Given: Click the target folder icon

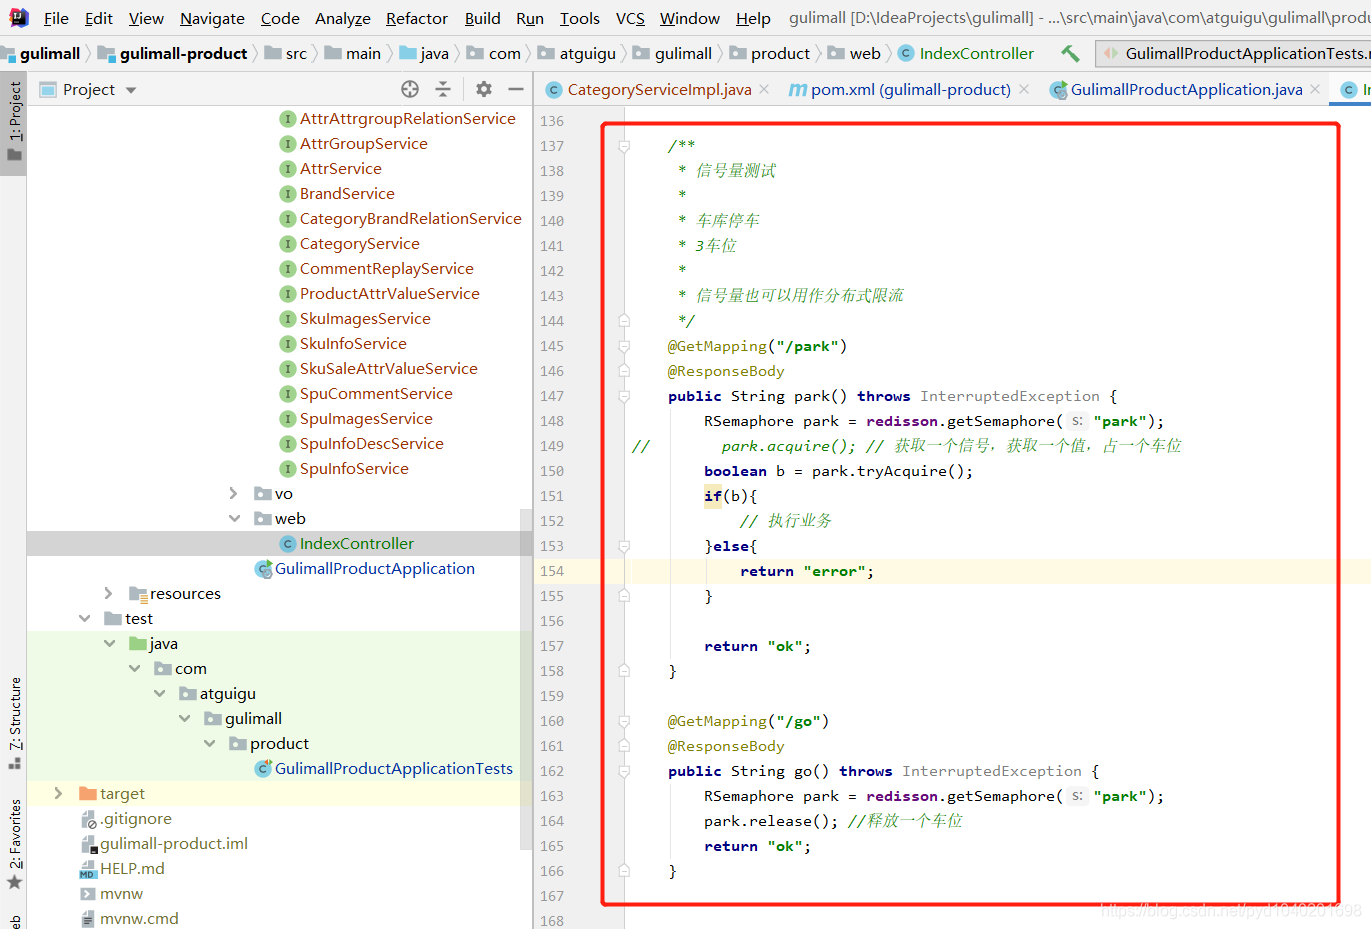Looking at the screenshot, I should point(87,794).
